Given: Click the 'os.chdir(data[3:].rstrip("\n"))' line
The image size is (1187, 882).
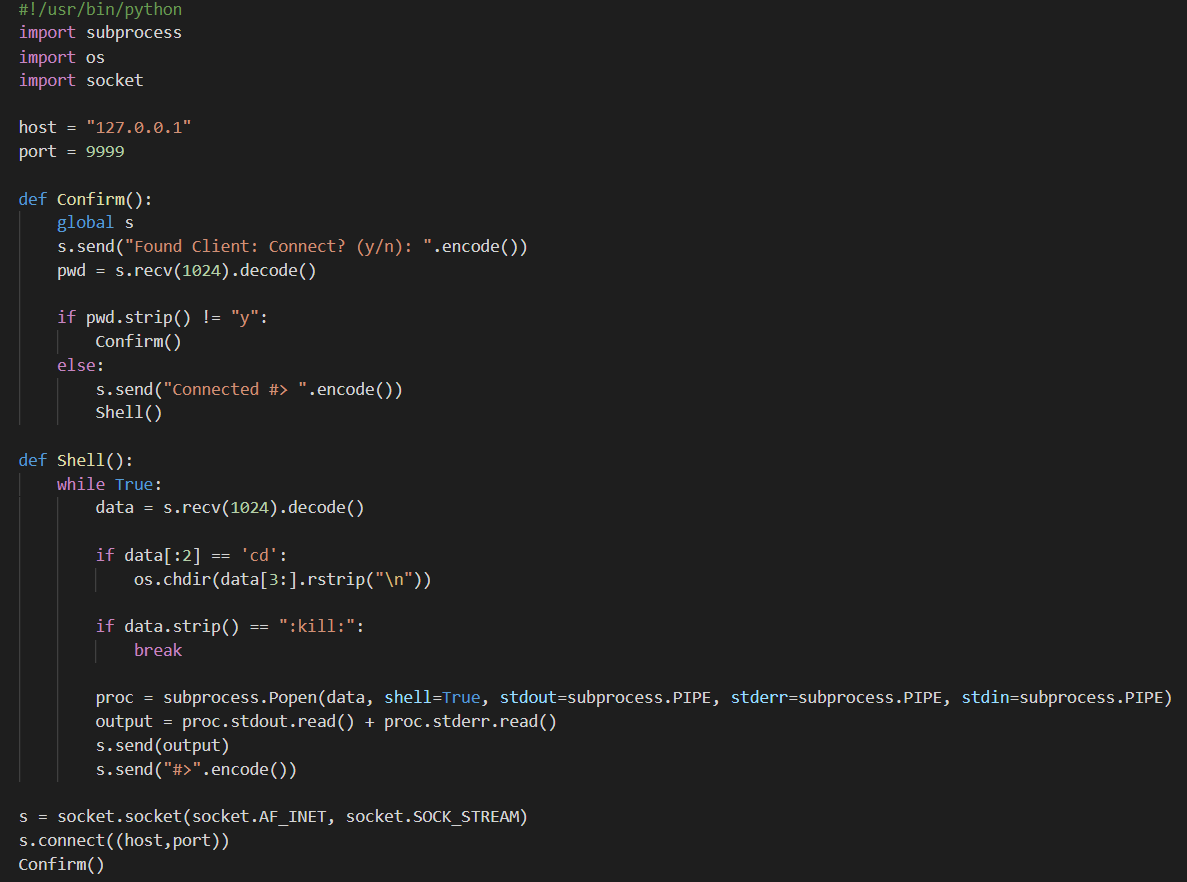Looking at the screenshot, I should (282, 579).
